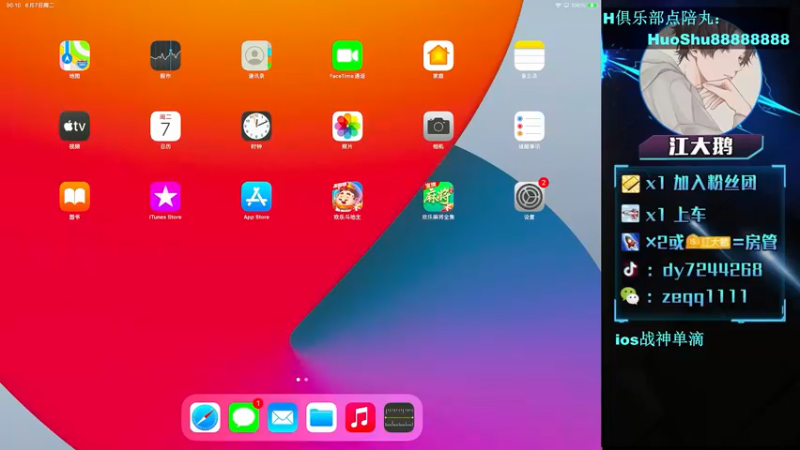Open the Contacts app
The image size is (800, 450).
click(x=256, y=56)
